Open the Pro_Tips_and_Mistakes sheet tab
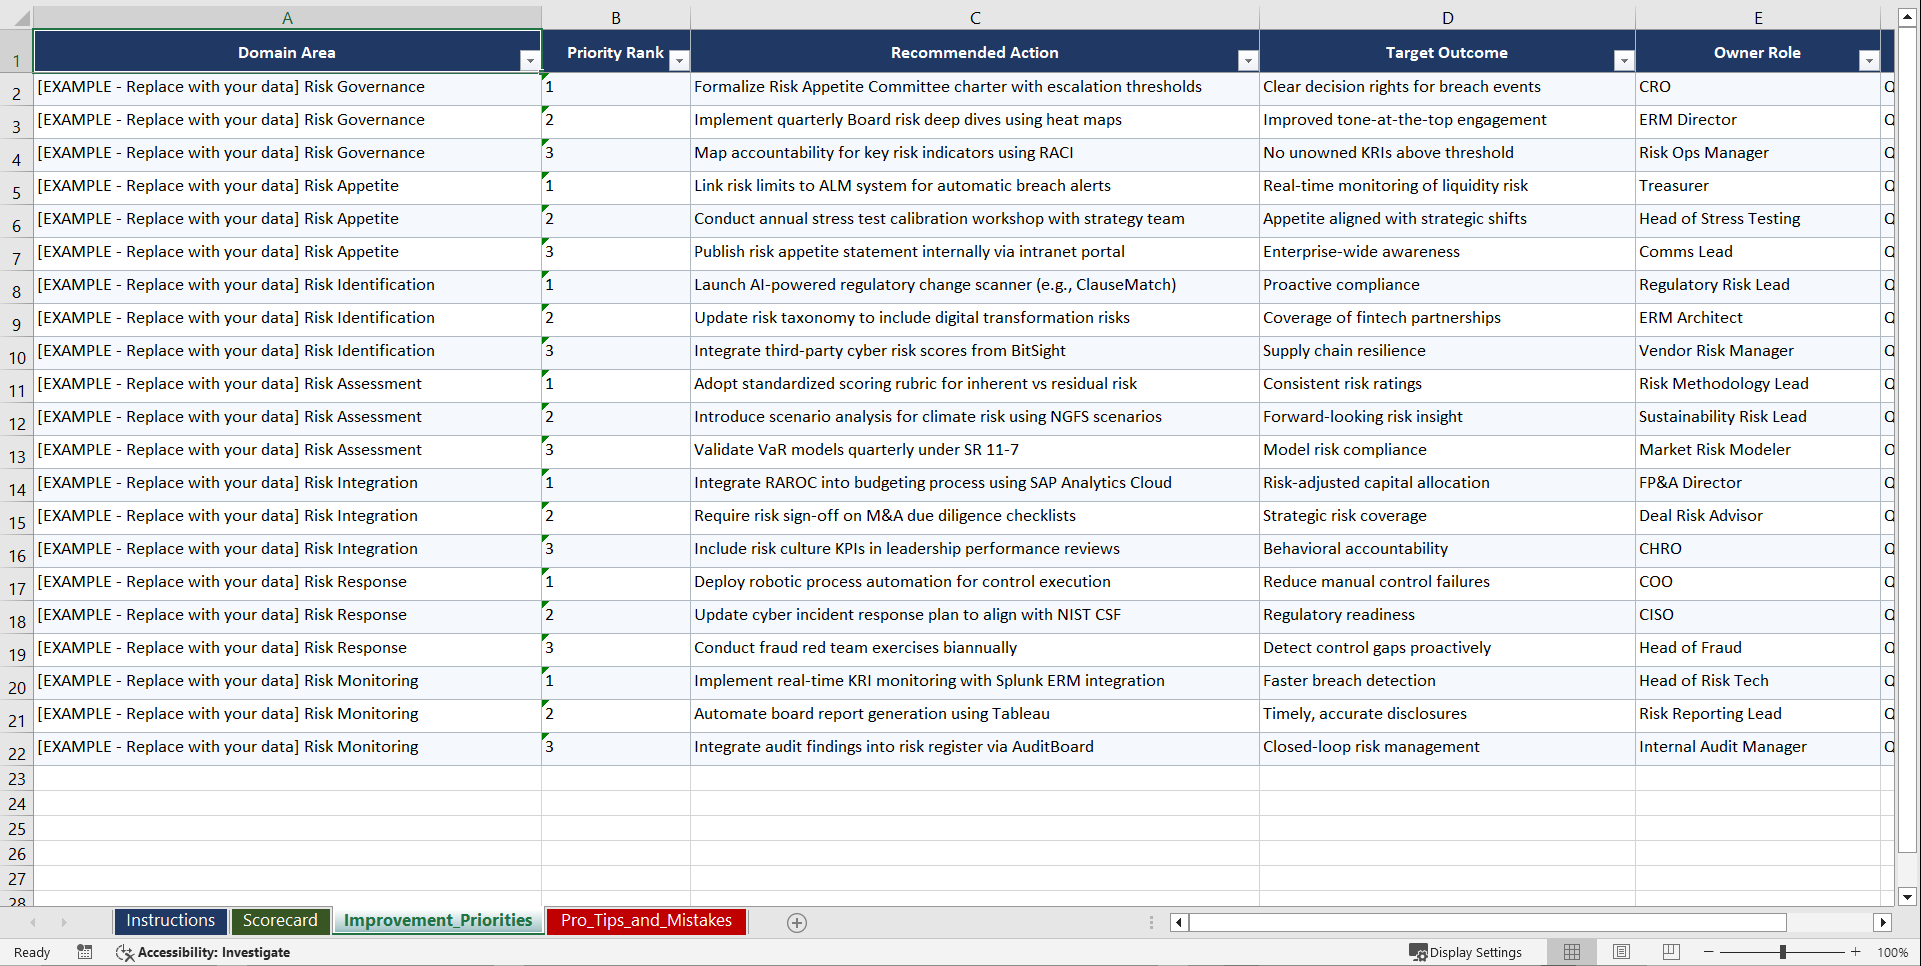 [645, 920]
